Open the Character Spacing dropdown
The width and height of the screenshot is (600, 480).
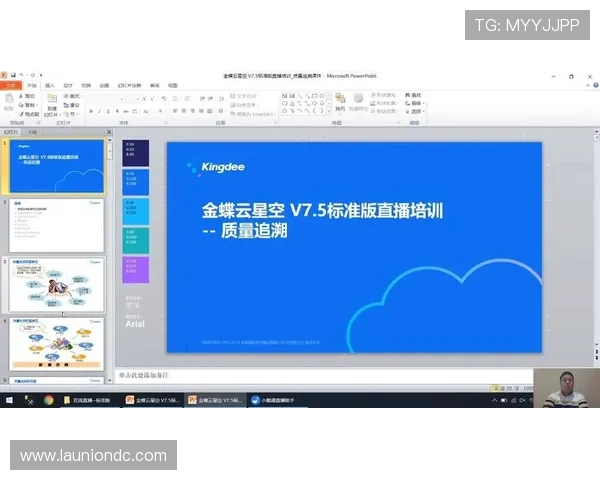point(135,111)
